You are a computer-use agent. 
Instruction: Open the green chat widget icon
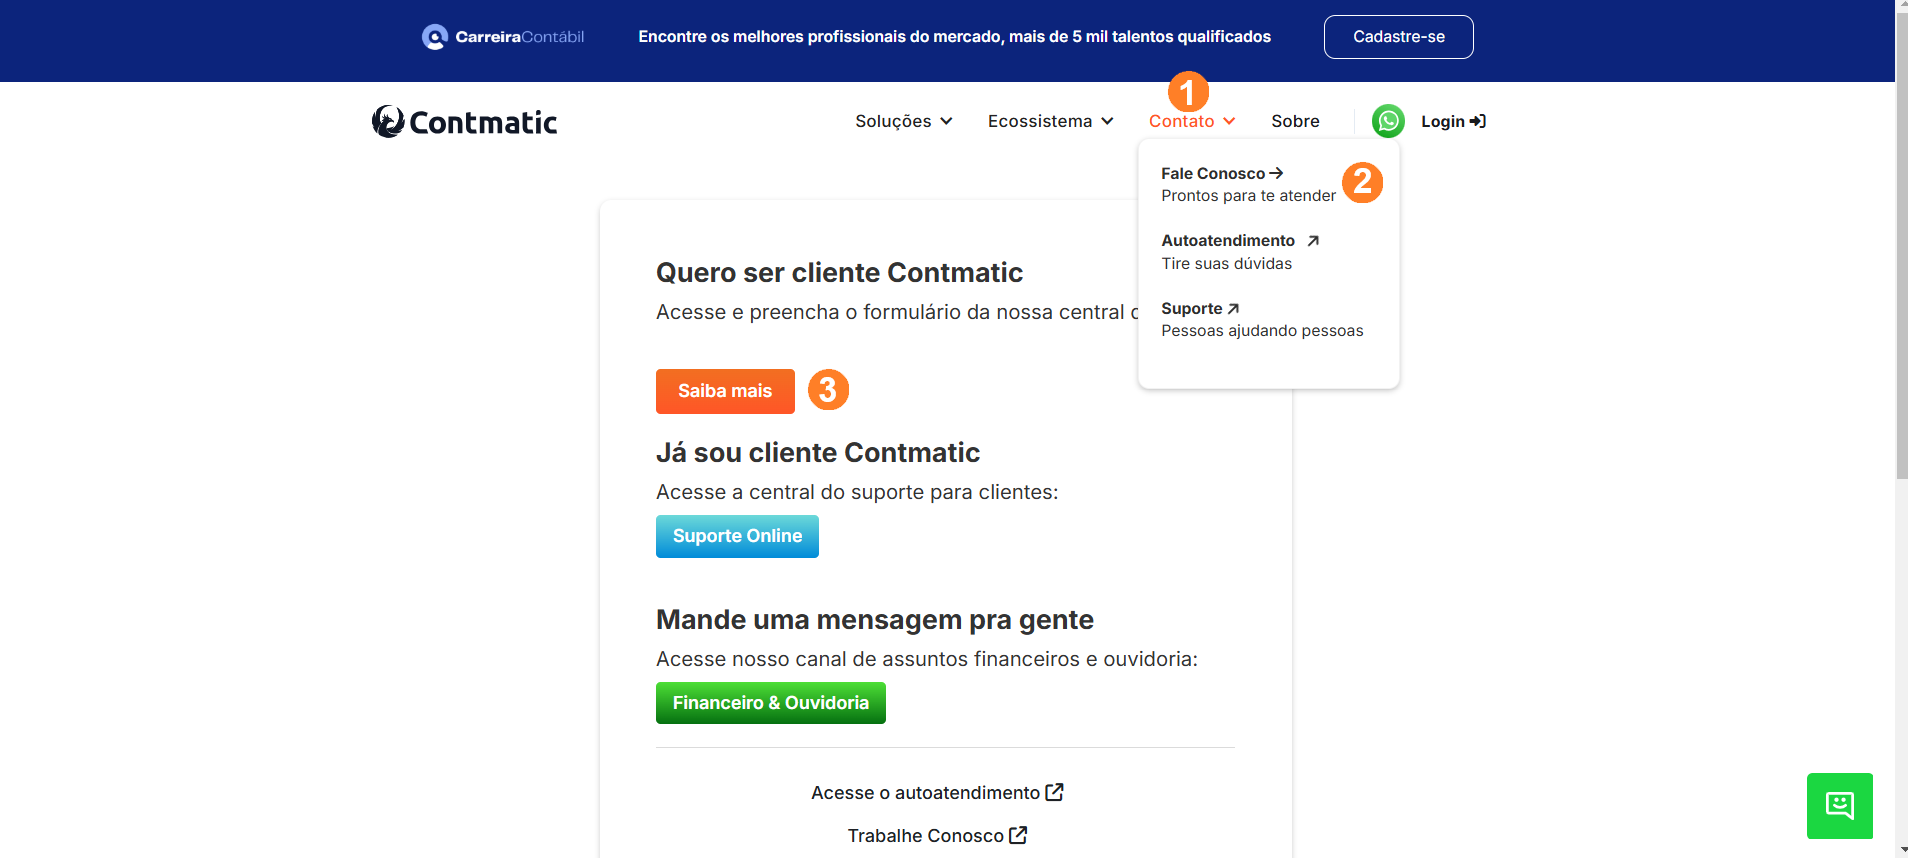1840,806
